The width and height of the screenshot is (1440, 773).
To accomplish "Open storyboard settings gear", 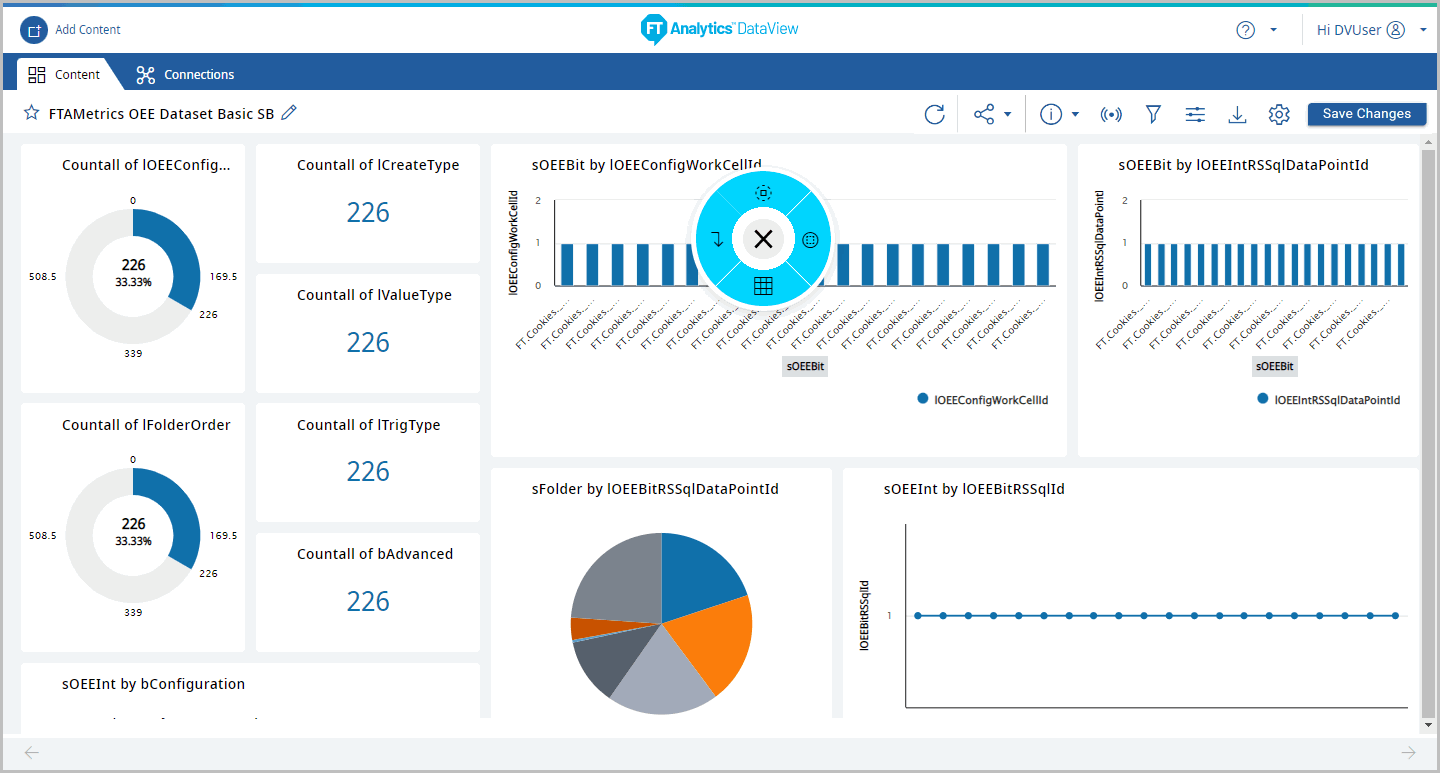I will (x=1279, y=115).
